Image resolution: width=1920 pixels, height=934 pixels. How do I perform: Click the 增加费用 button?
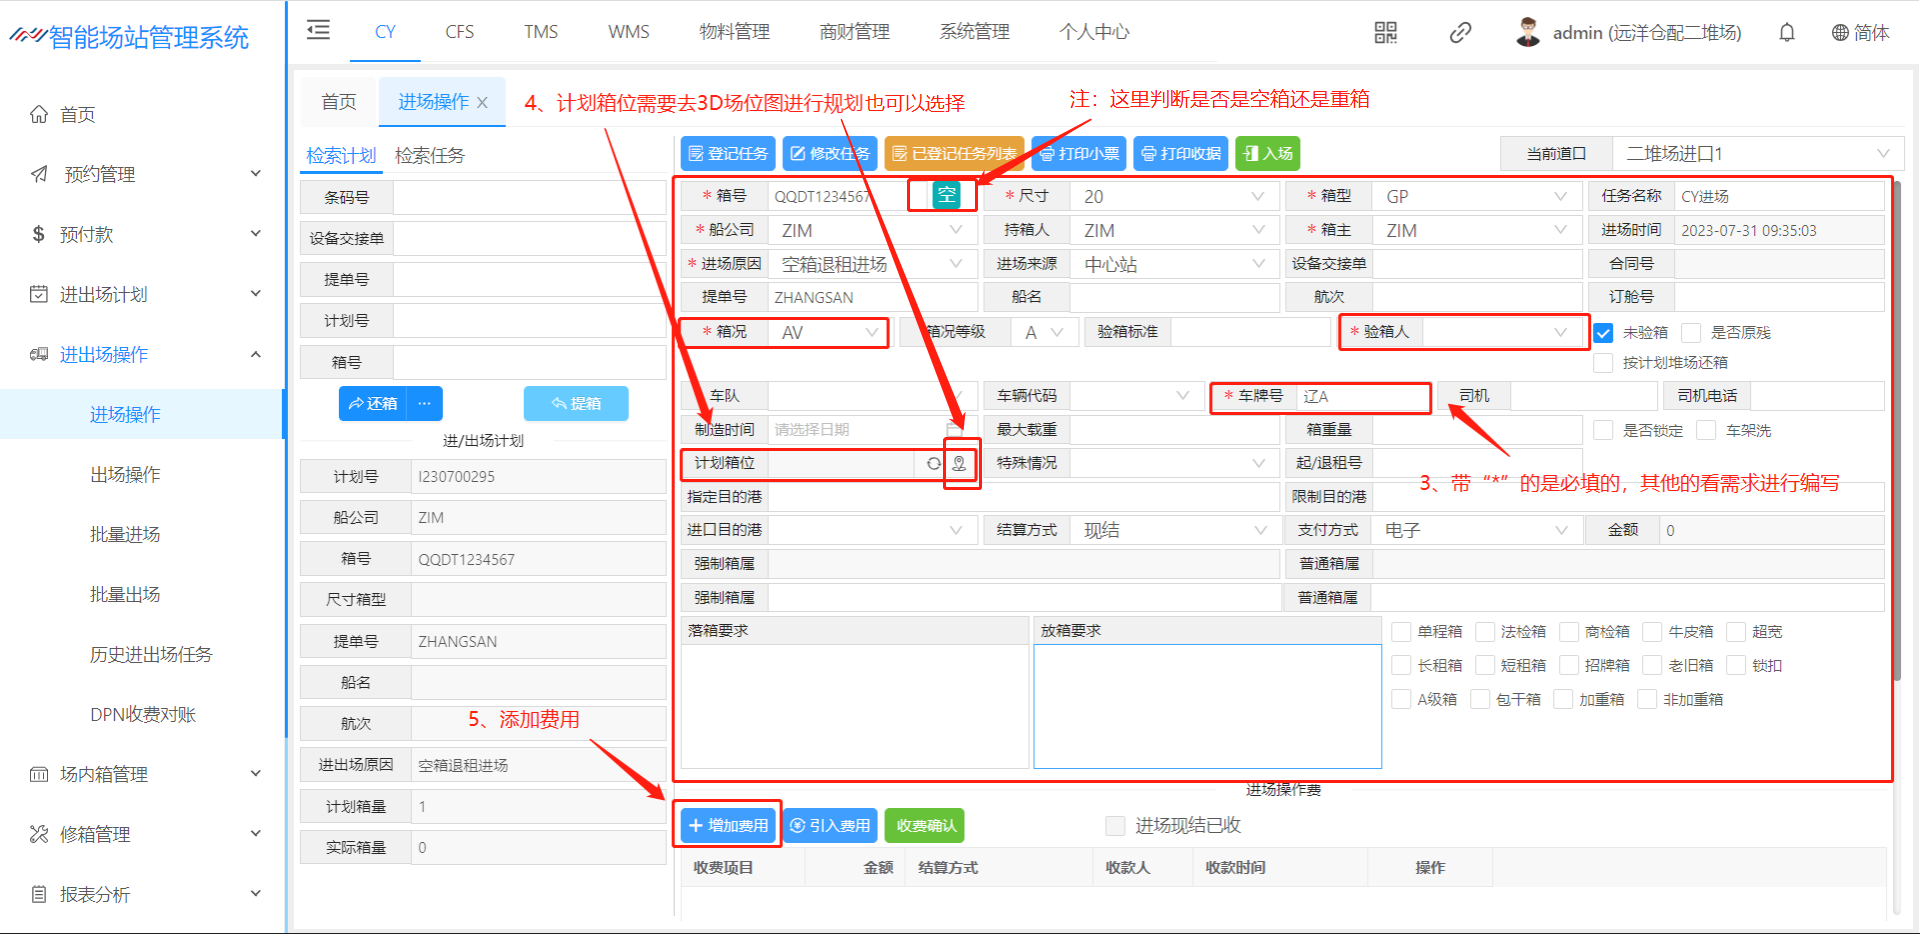coord(728,826)
